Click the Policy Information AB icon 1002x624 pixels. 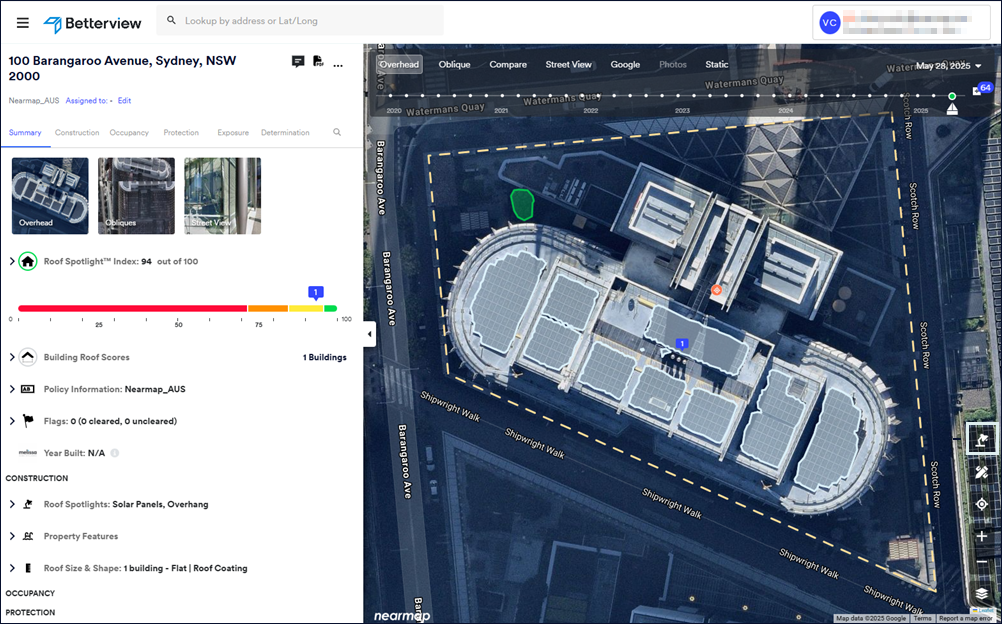click(27, 389)
